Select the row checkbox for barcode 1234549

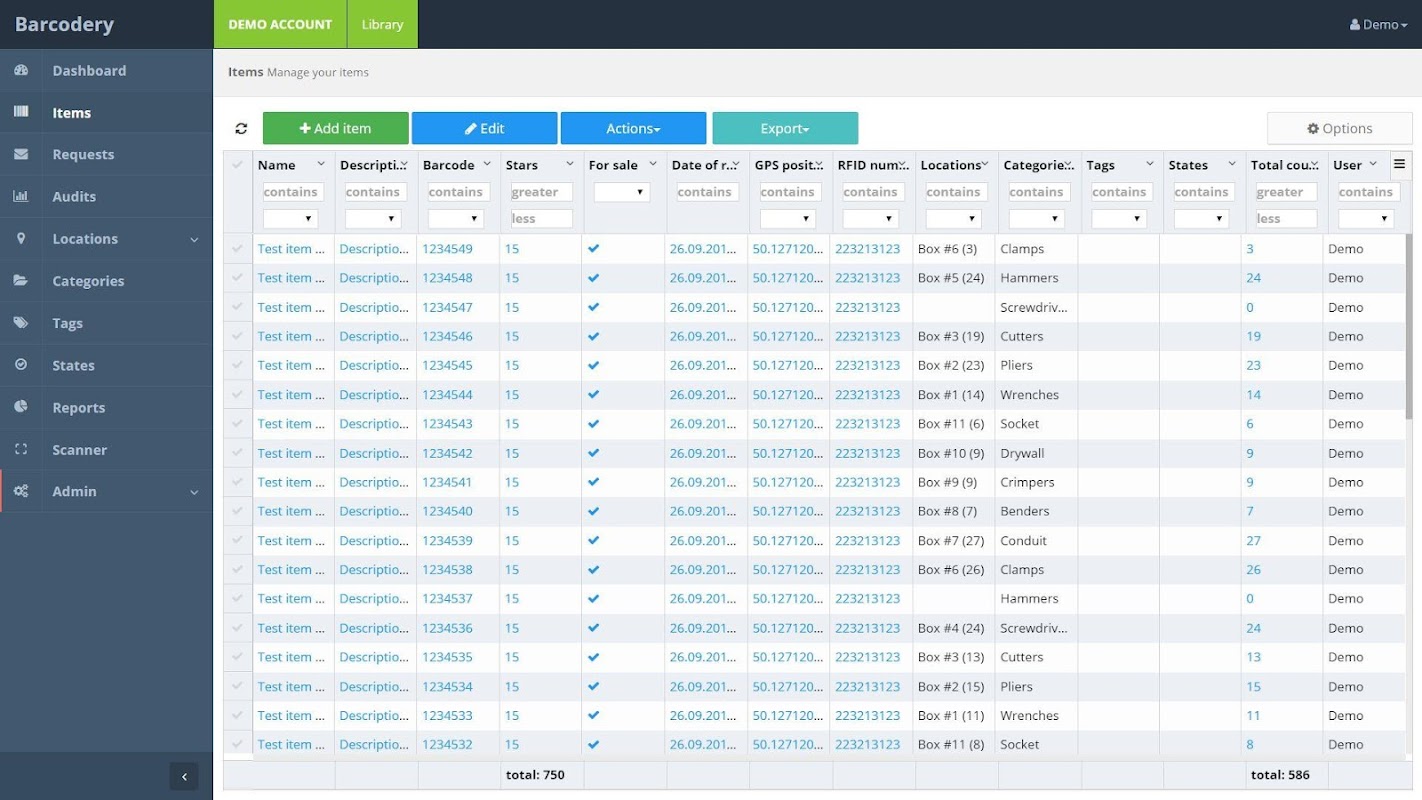237,249
